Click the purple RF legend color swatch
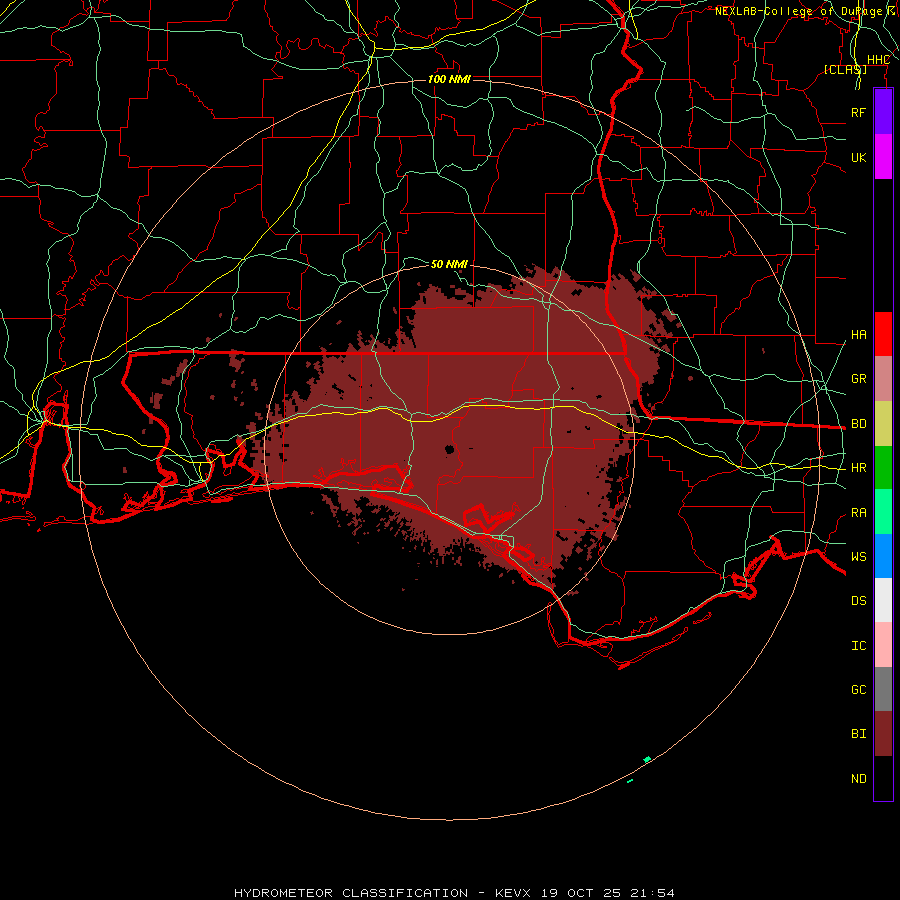 [883, 112]
